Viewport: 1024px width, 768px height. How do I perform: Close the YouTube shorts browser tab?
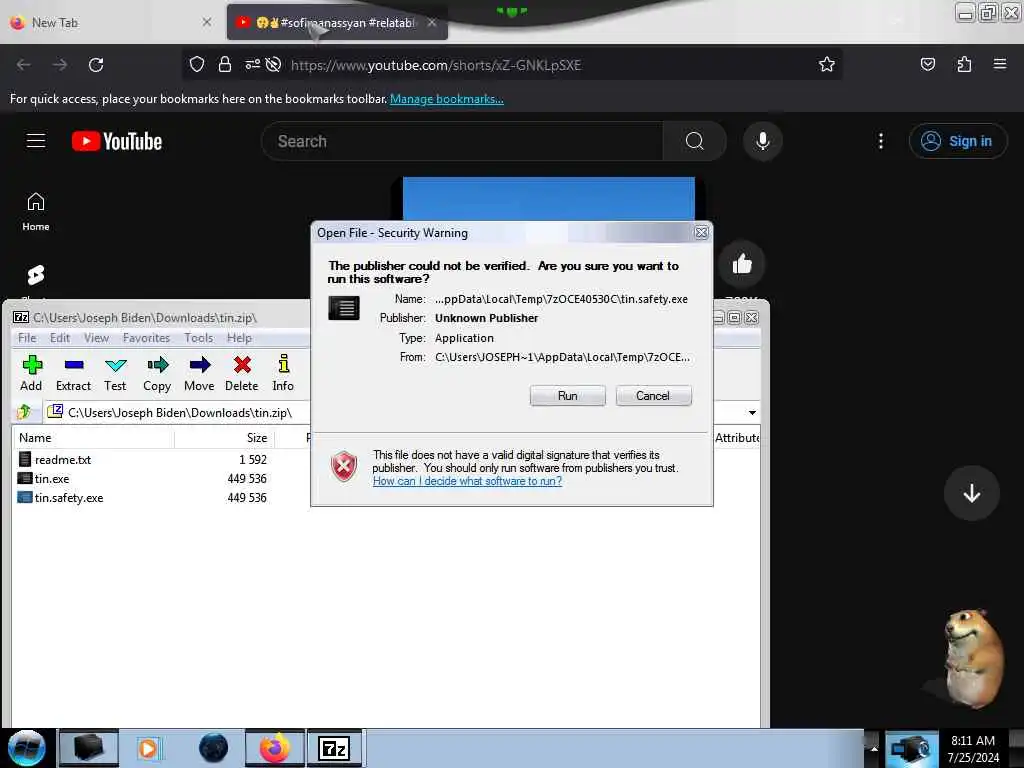click(432, 22)
